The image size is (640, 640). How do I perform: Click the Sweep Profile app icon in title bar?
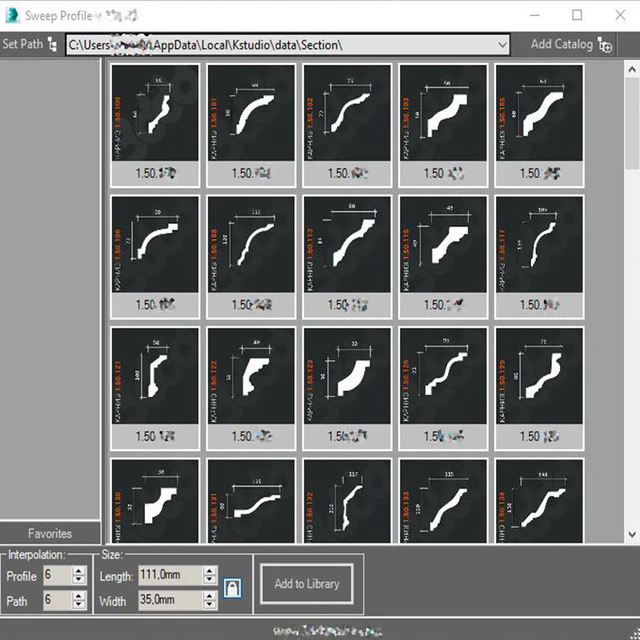pyautogui.click(x=12, y=15)
